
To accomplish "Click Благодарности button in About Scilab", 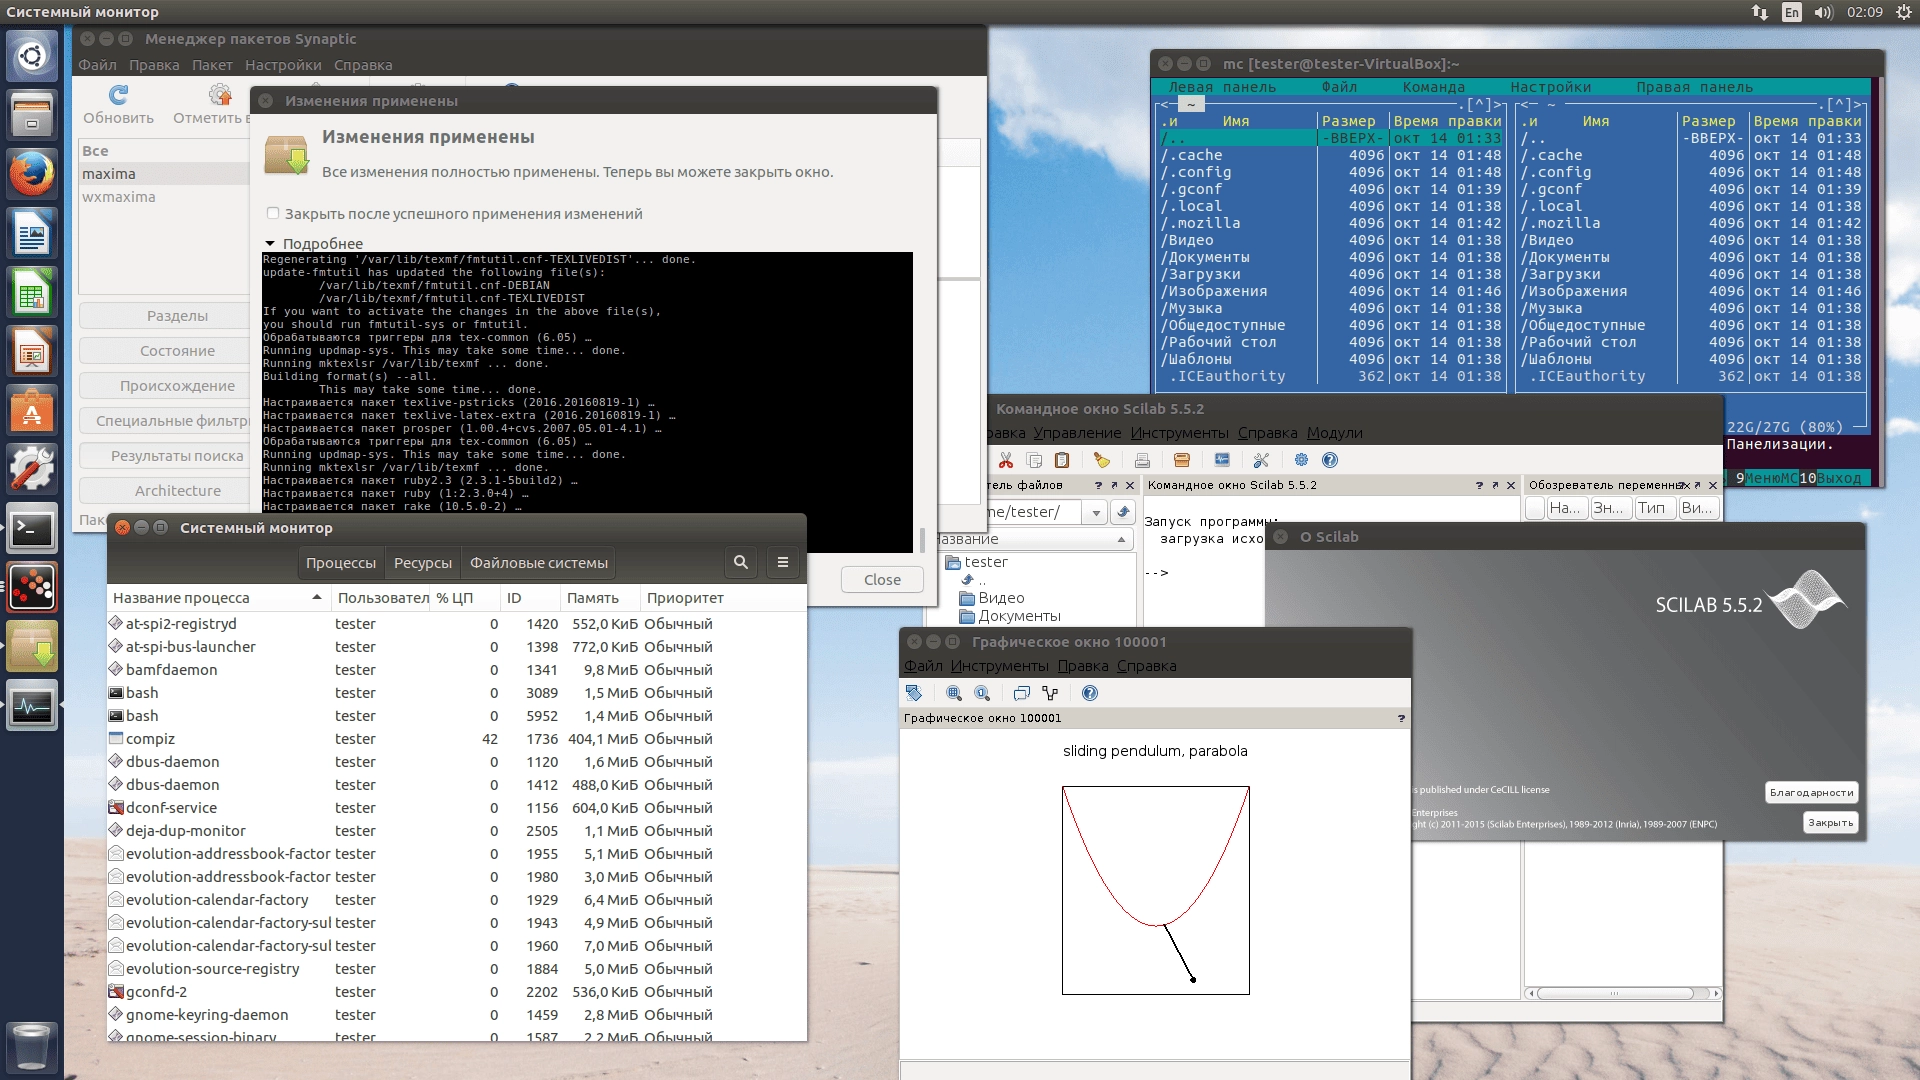I will (x=1811, y=793).
